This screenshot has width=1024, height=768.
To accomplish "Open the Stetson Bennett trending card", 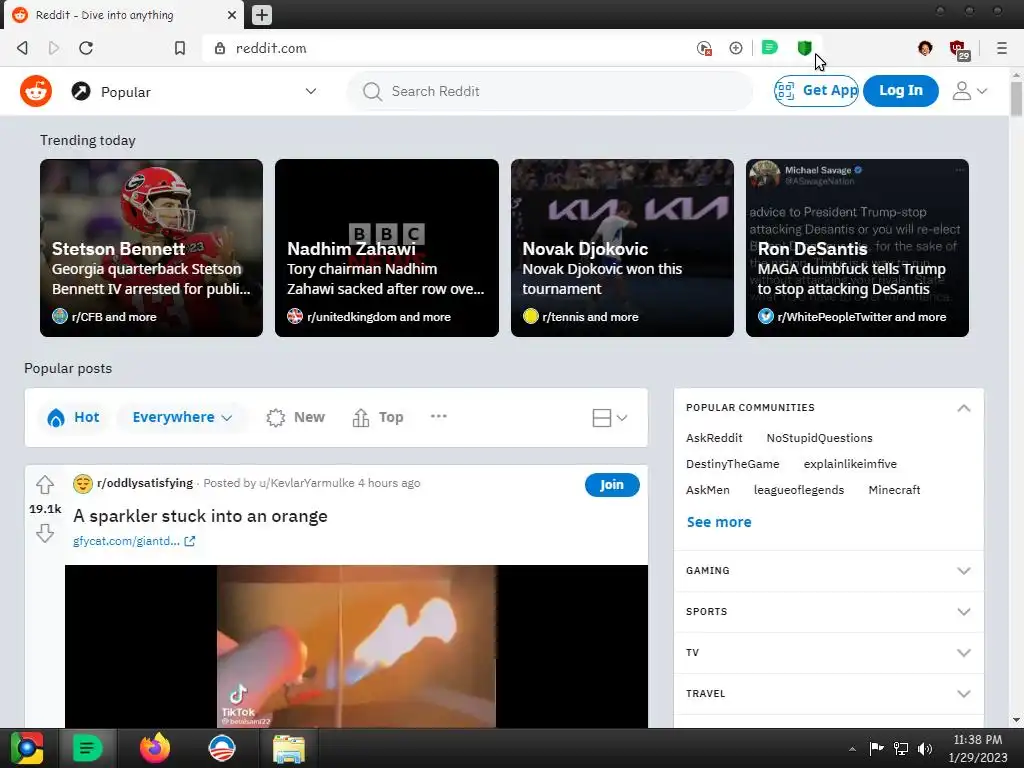I will (152, 248).
